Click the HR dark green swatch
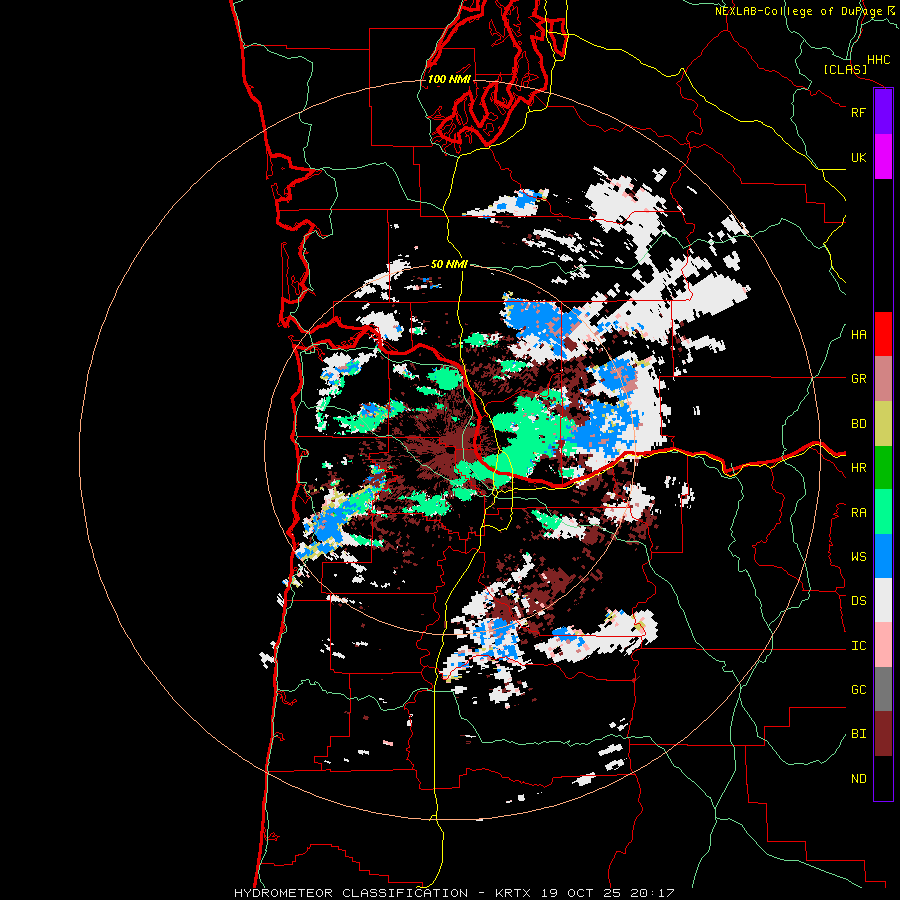This screenshot has height=900, width=900. tap(883, 468)
